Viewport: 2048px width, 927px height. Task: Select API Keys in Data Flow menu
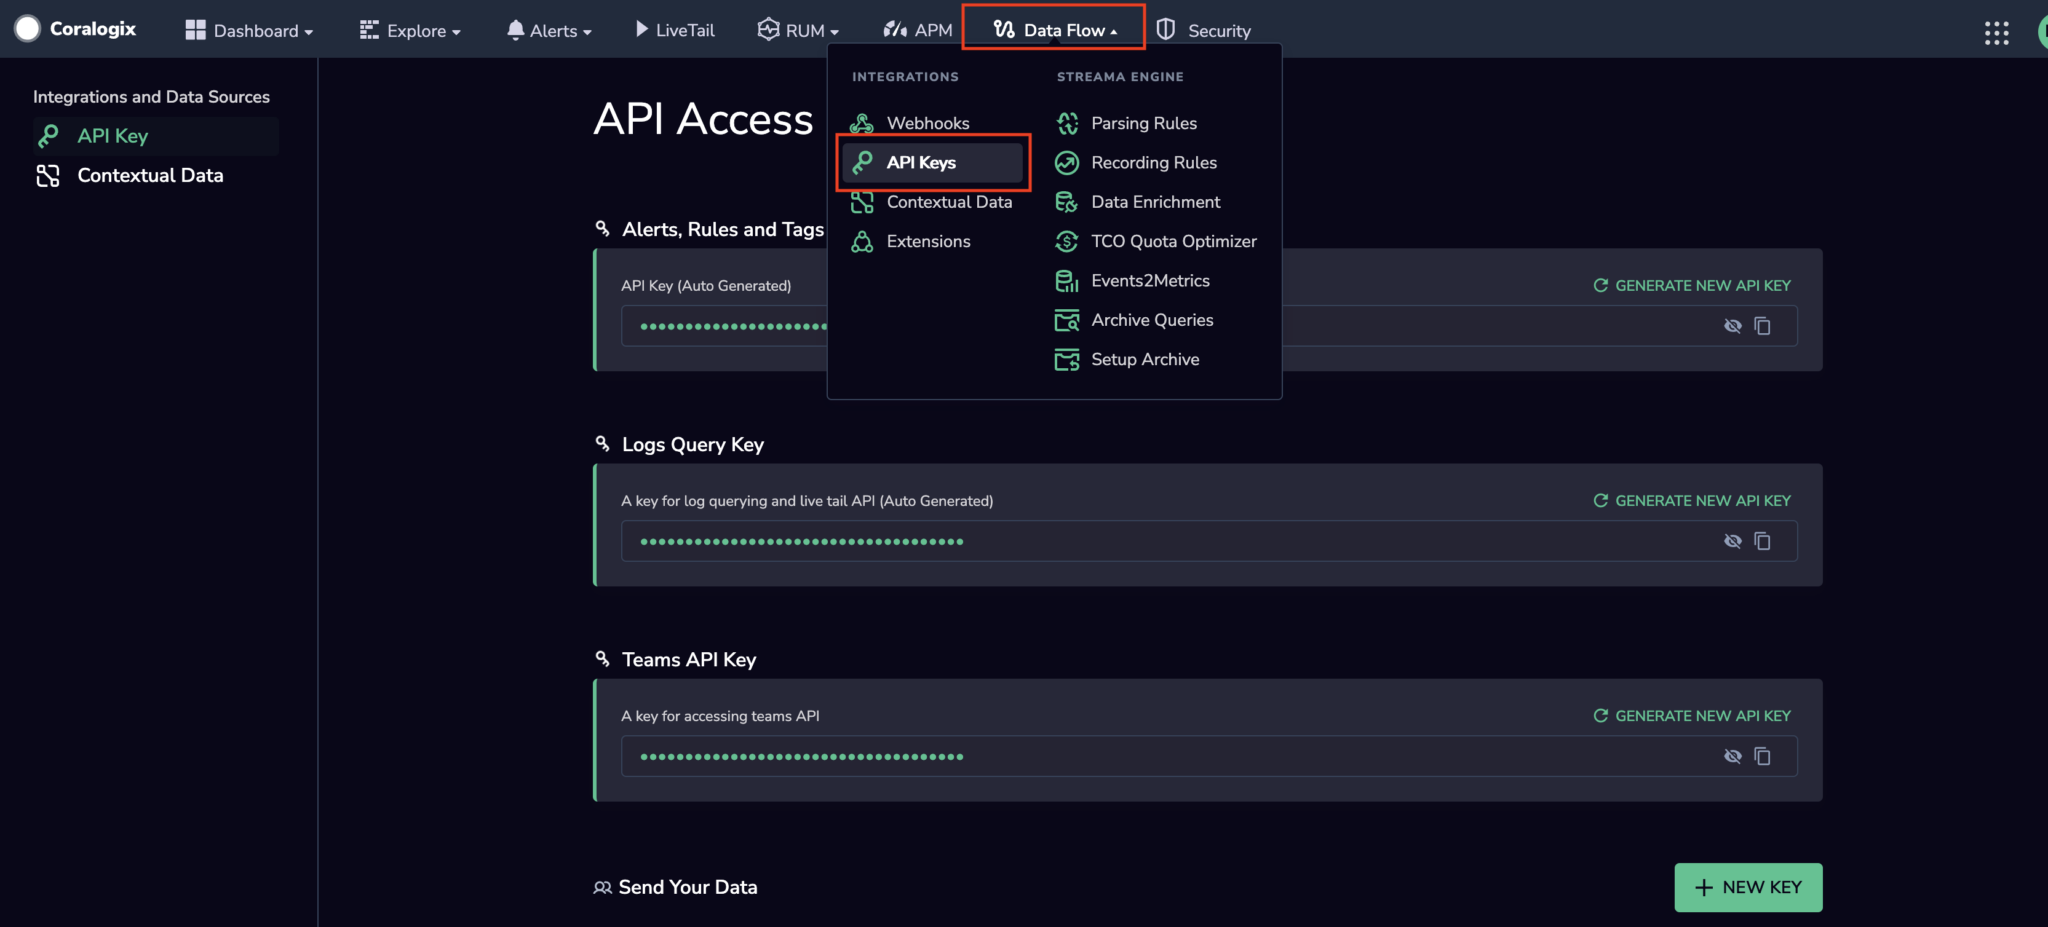(x=932, y=162)
